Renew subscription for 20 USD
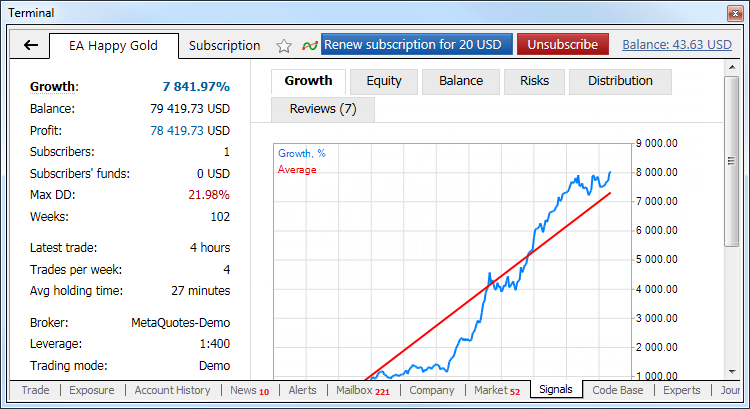The image size is (750, 409). point(417,44)
